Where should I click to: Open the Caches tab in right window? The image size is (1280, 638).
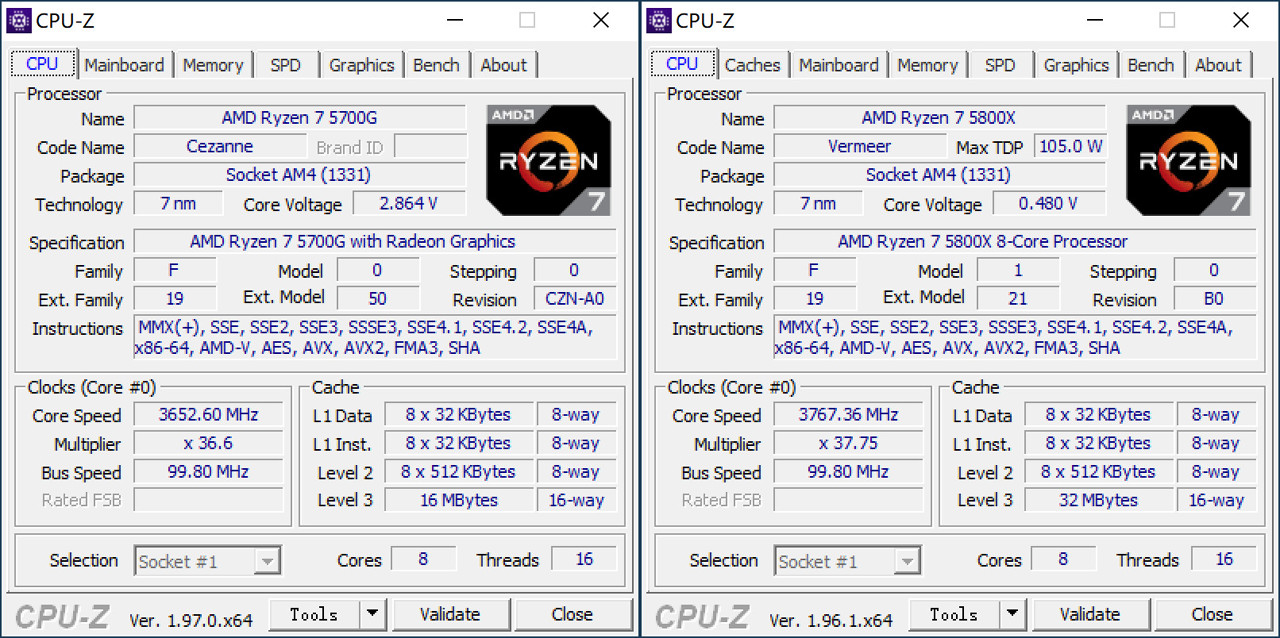[x=752, y=65]
